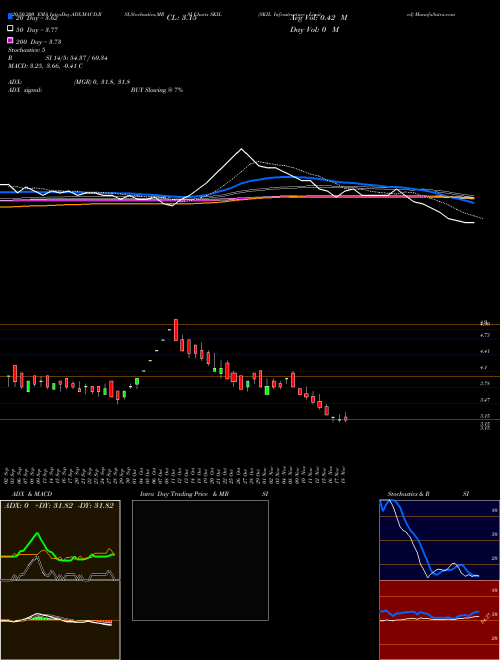Click the 'CL: 3.15' closing price value

click(181, 18)
